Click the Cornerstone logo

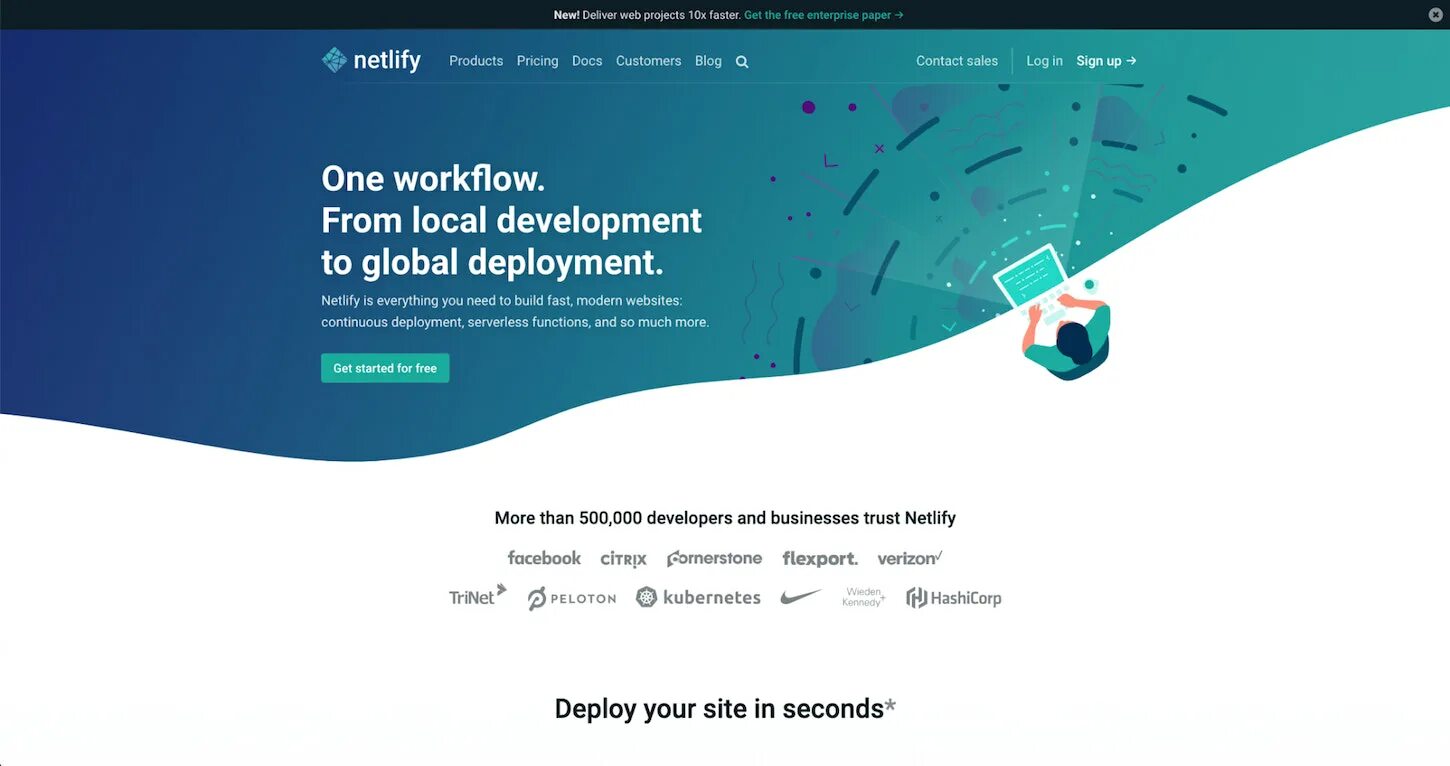(714, 558)
